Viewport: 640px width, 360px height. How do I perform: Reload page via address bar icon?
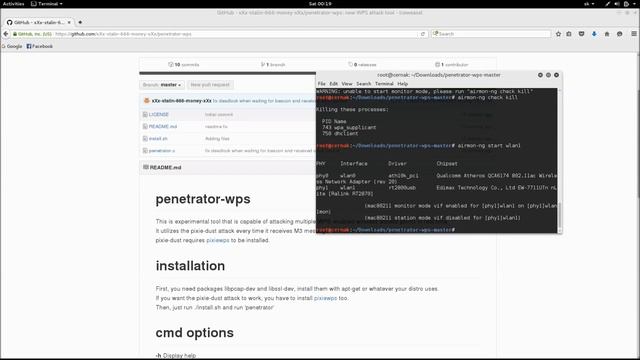pyautogui.click(x=423, y=34)
